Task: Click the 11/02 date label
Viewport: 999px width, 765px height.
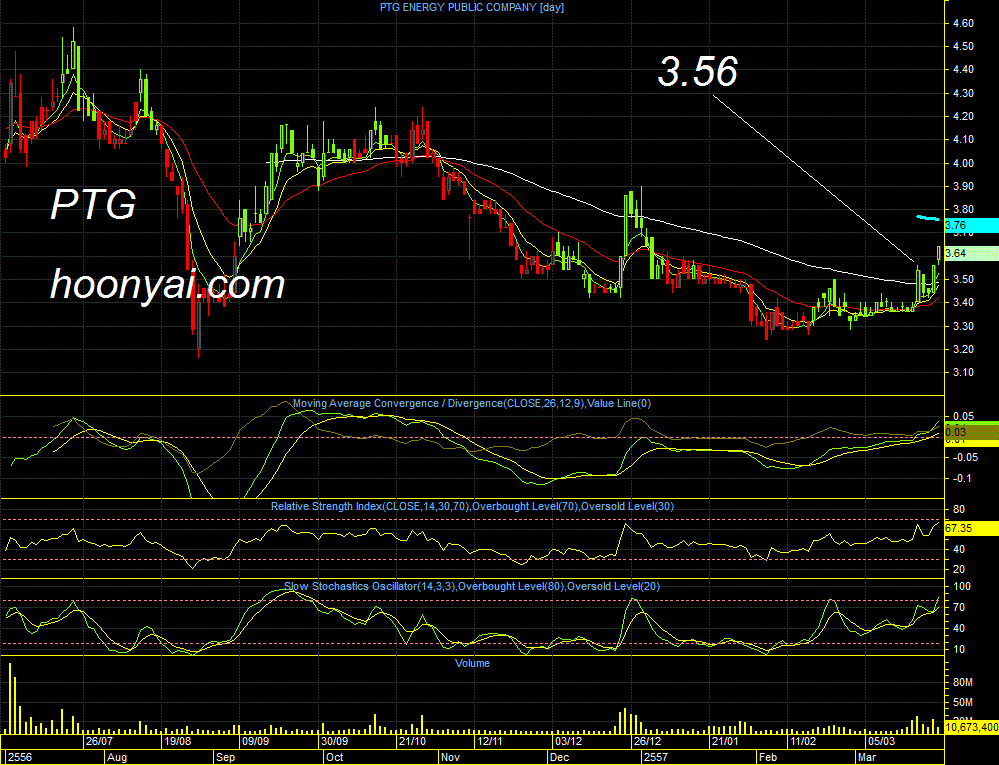Action: point(803,741)
